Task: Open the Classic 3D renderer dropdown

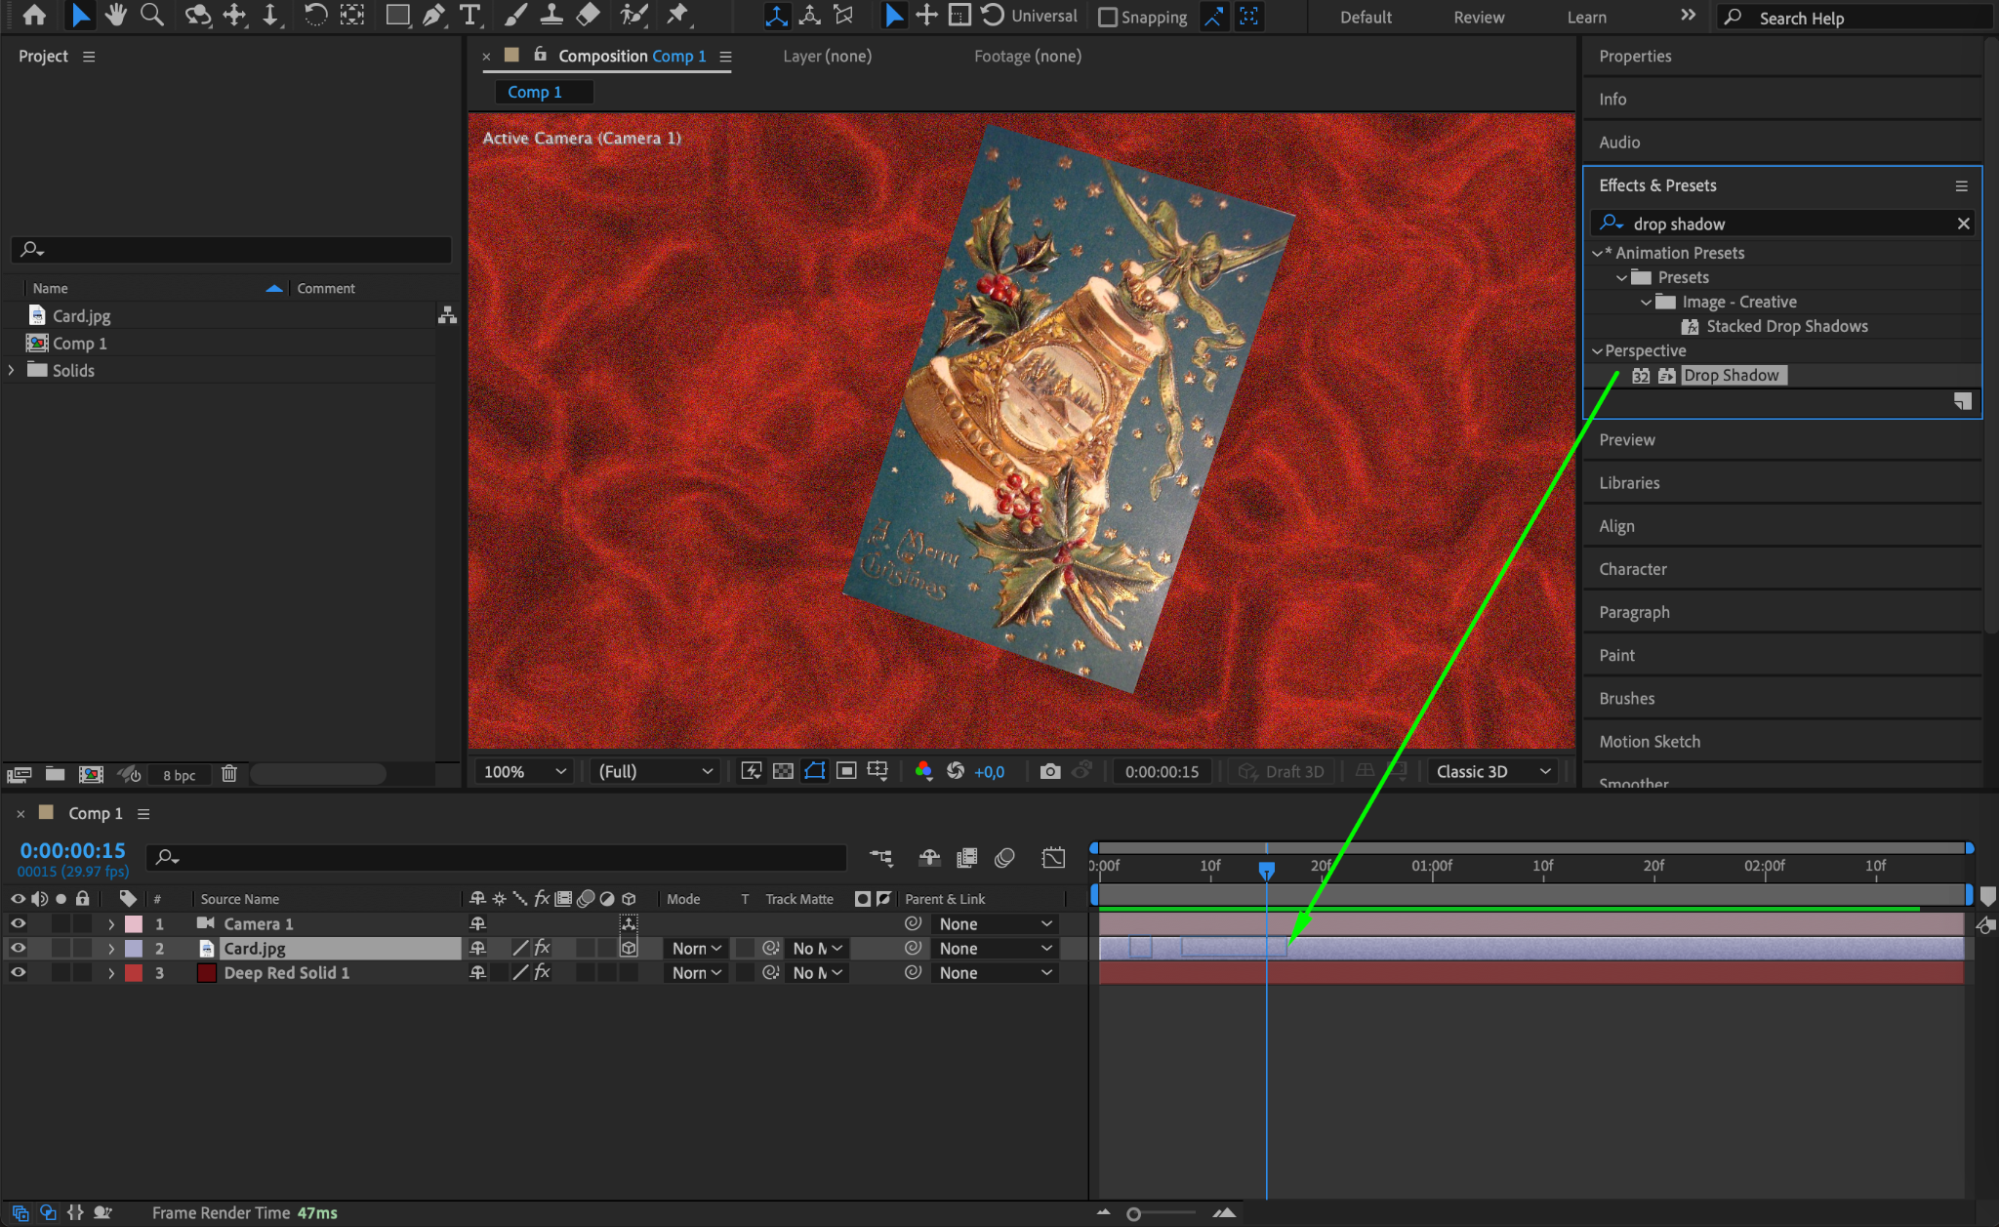Action: (x=1492, y=771)
